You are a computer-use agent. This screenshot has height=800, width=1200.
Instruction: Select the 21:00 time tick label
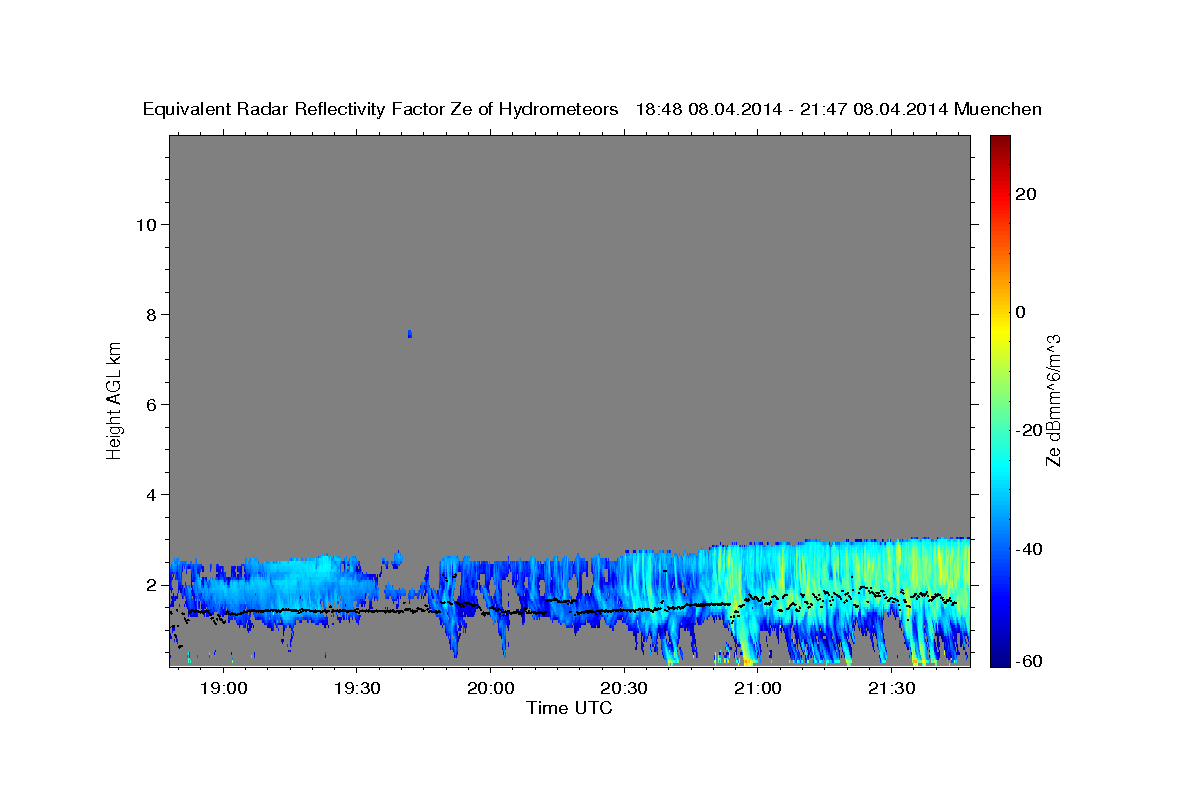(757, 689)
